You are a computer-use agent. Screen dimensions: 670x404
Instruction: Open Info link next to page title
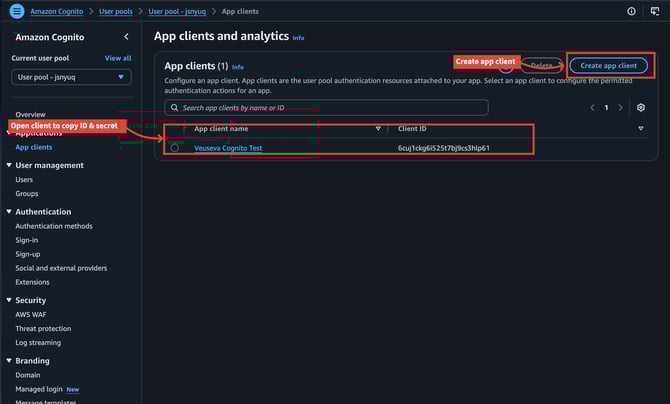pos(298,38)
